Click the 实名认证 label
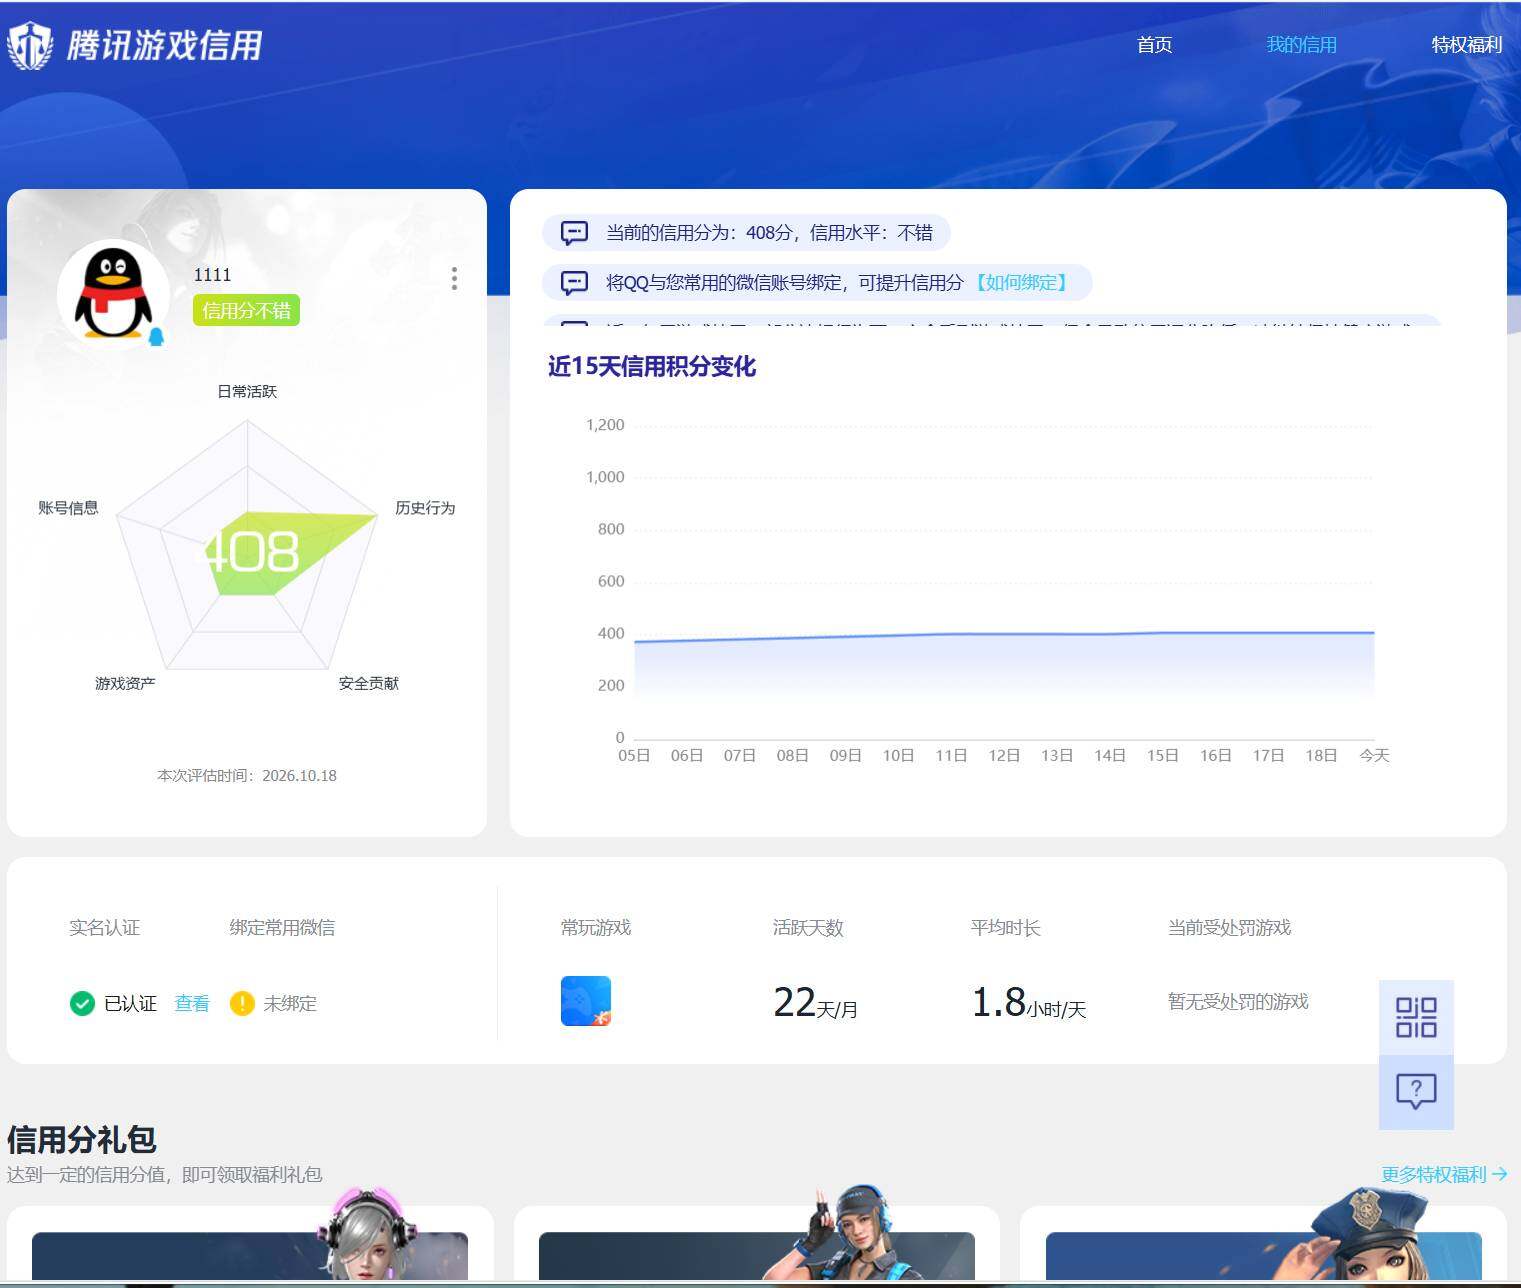1521x1288 pixels. [x=105, y=927]
